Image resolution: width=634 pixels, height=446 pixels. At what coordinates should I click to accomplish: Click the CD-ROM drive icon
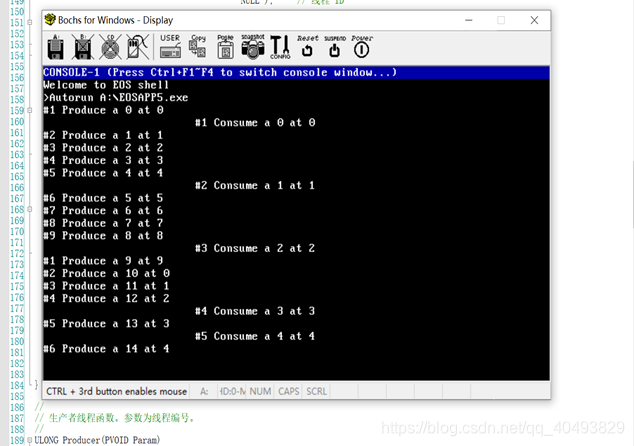tap(110, 47)
